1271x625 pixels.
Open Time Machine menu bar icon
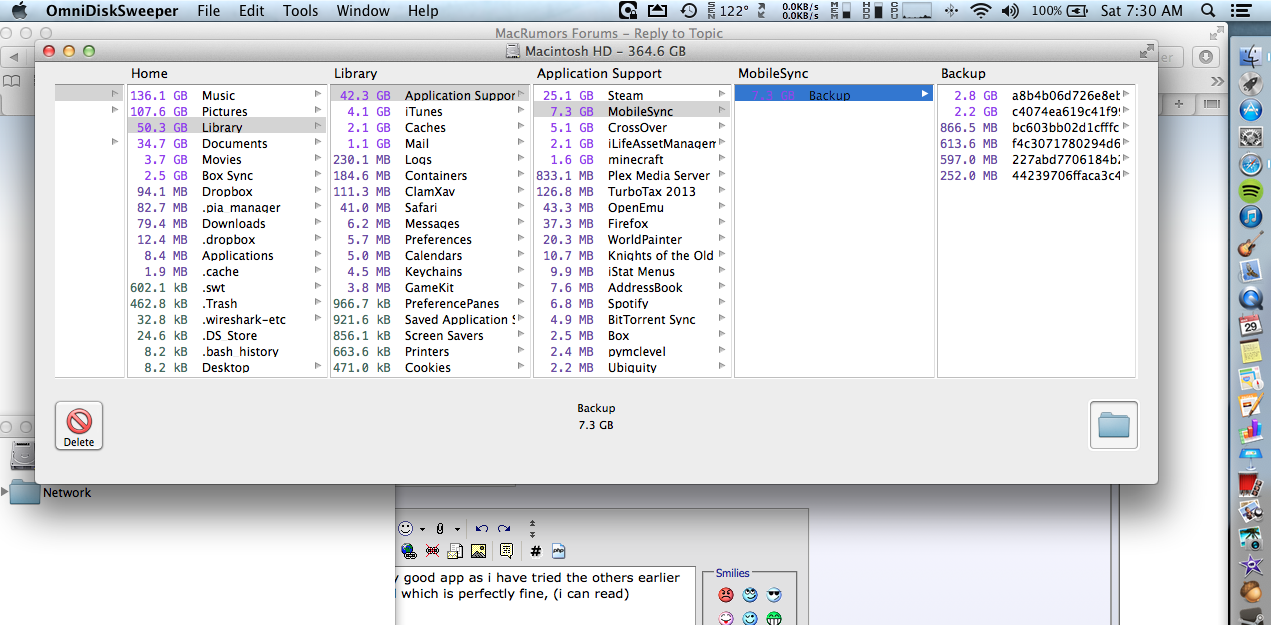[x=689, y=11]
